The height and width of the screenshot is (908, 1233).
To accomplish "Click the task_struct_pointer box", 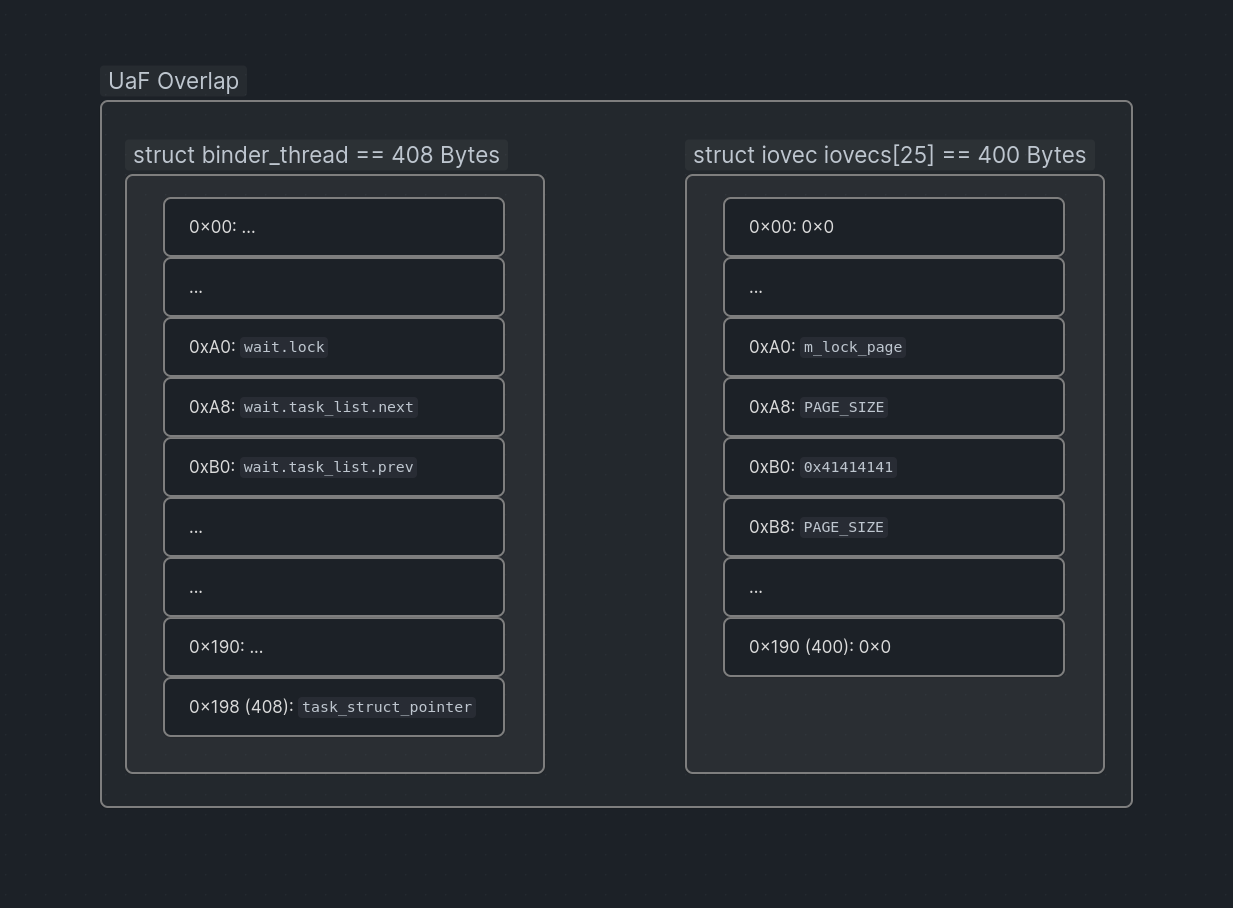I will click(334, 707).
